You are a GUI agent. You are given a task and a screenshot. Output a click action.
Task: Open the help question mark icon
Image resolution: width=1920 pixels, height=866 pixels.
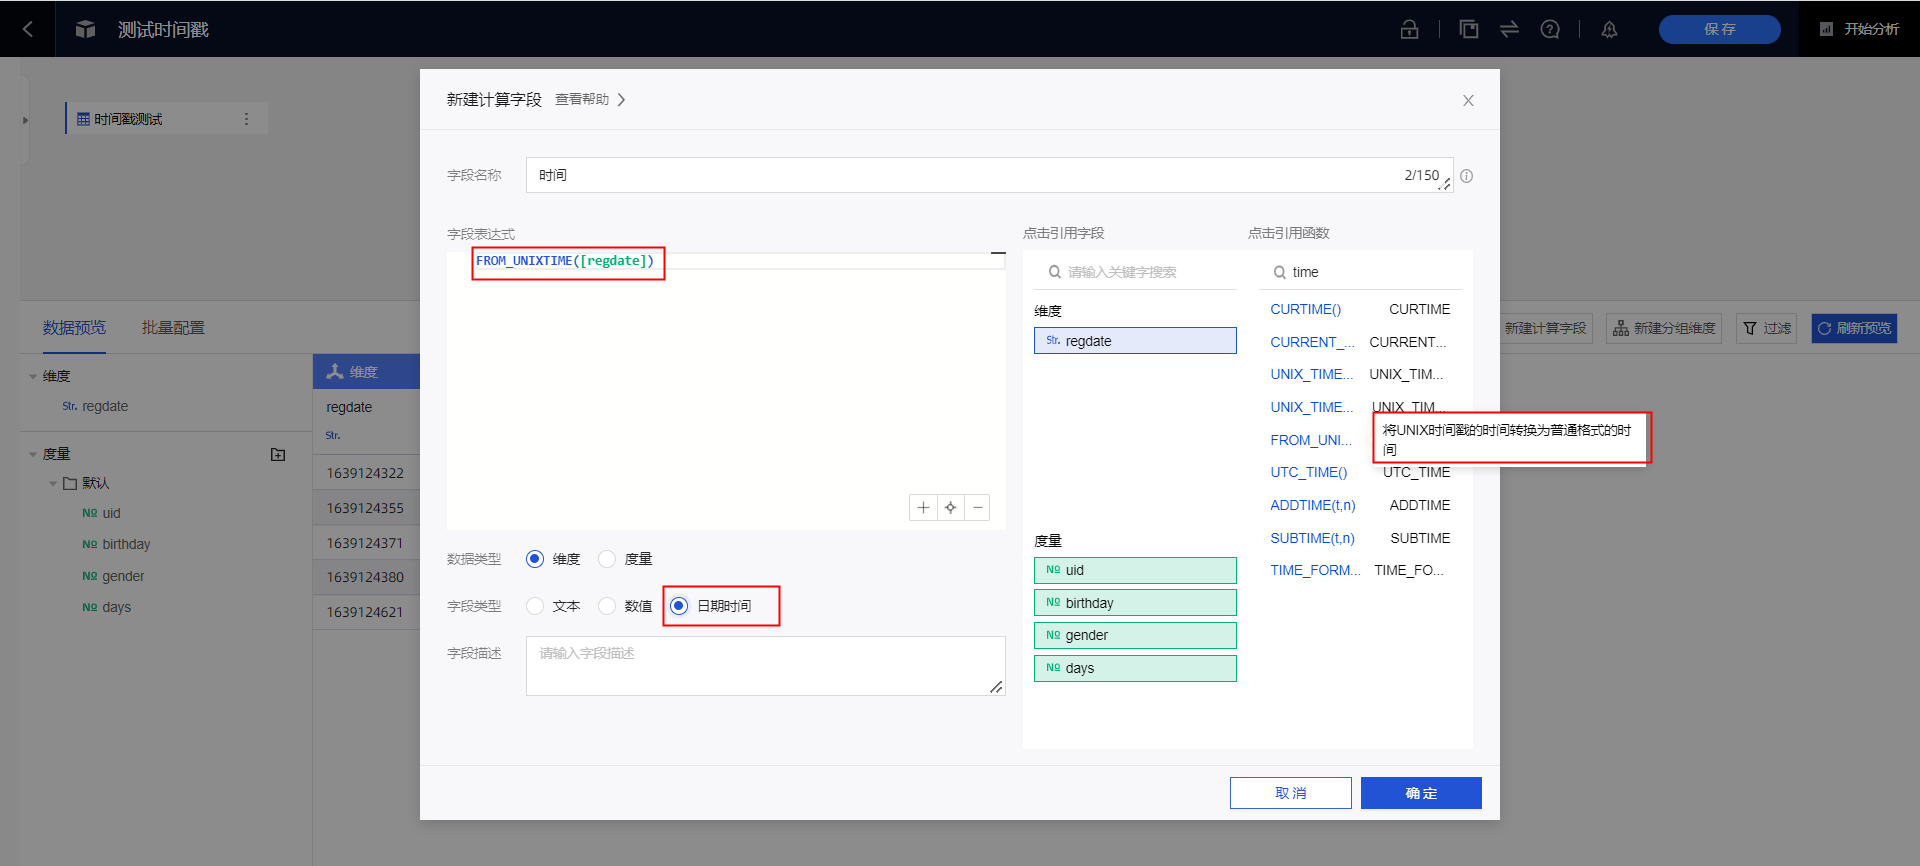1550,29
